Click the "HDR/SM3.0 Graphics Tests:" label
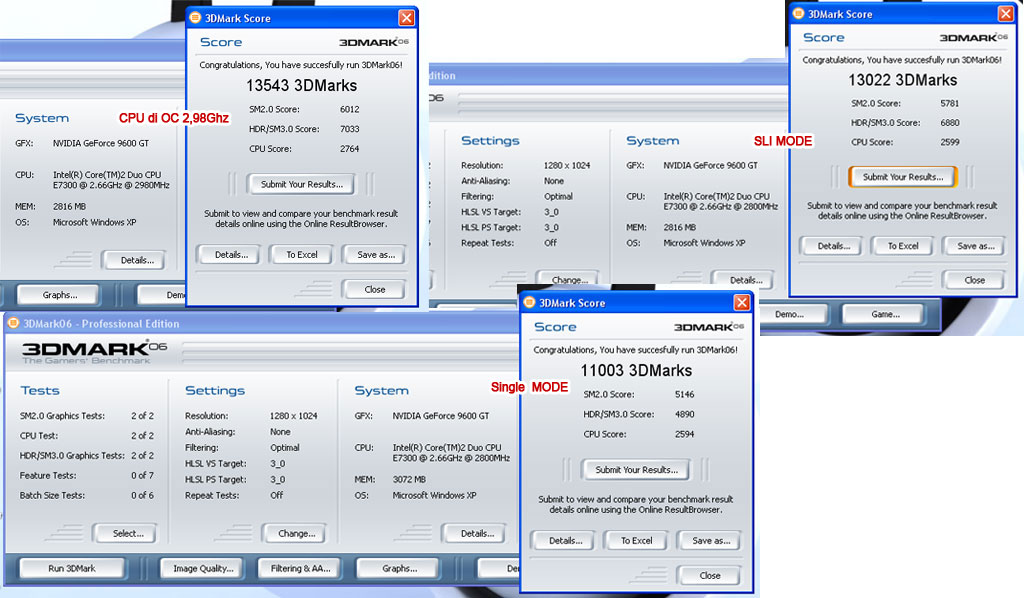Image resolution: width=1024 pixels, height=598 pixels. [x=72, y=456]
